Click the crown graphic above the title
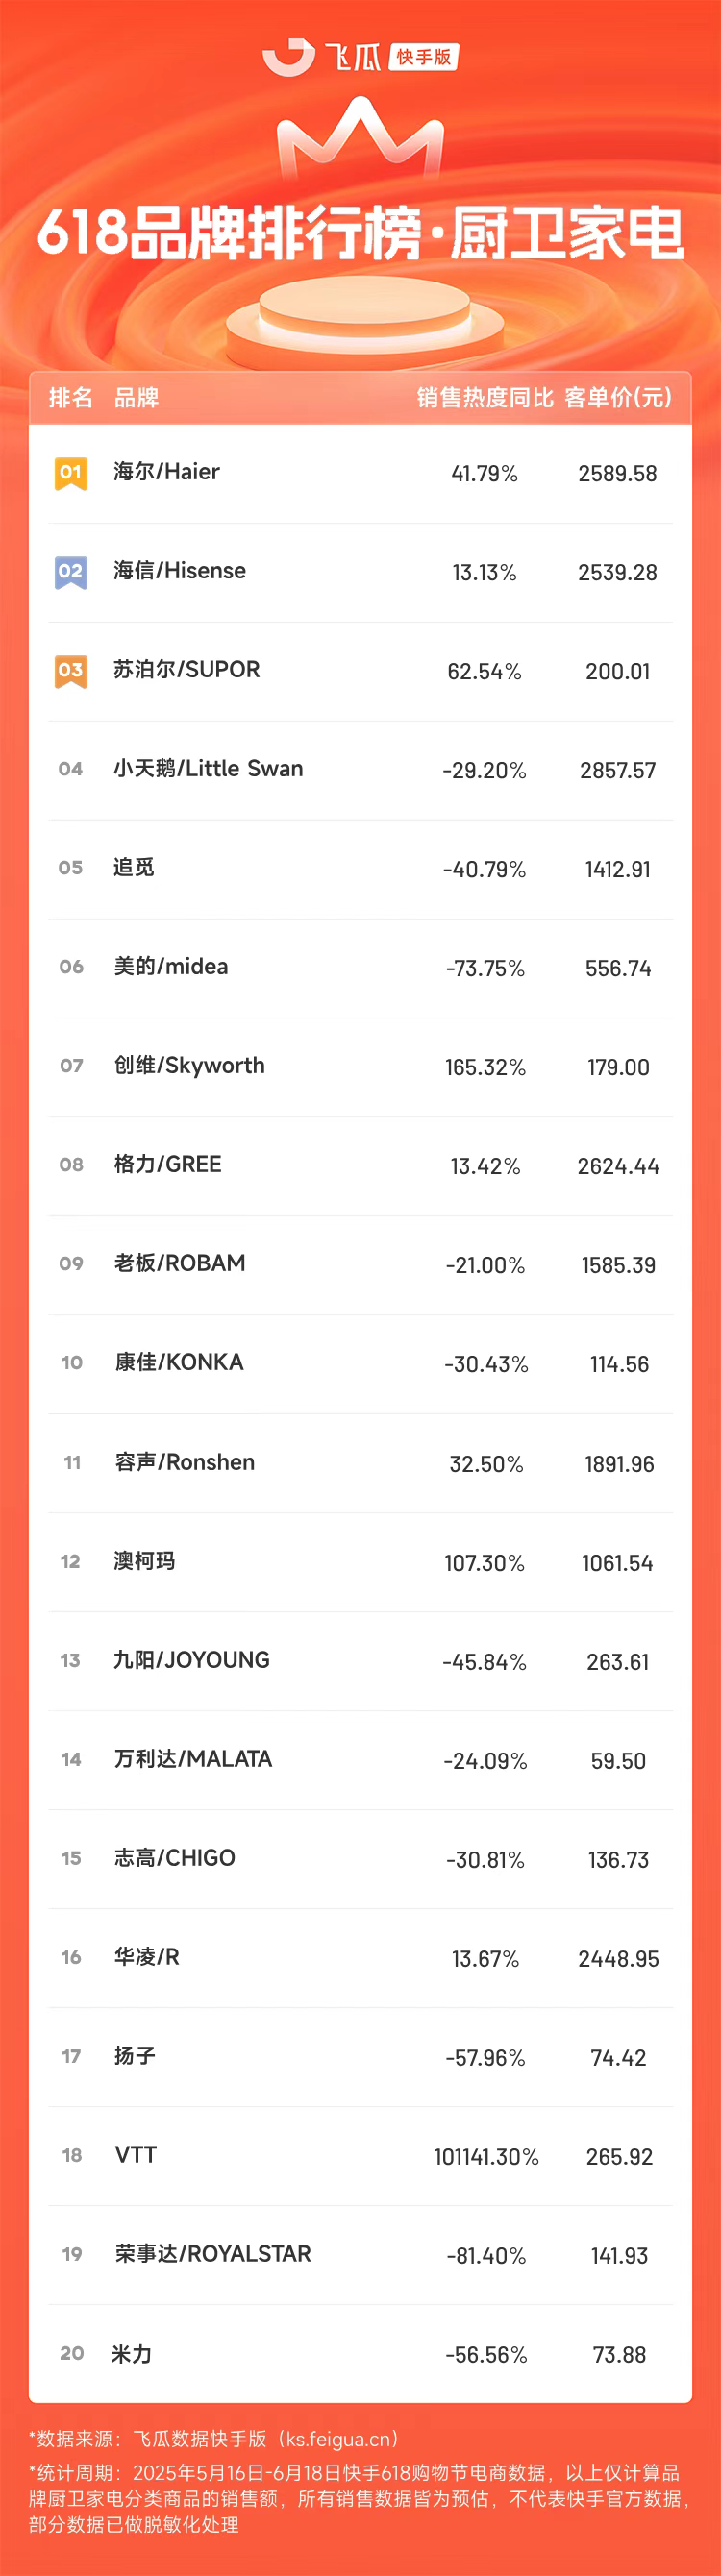 coord(360,137)
